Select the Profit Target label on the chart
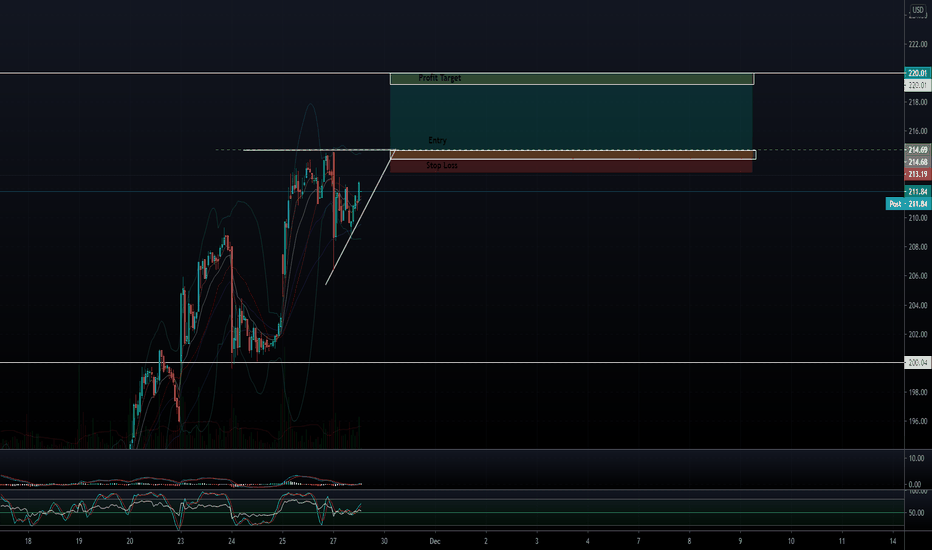Screen dimensions: 932x550 click(x=439, y=78)
